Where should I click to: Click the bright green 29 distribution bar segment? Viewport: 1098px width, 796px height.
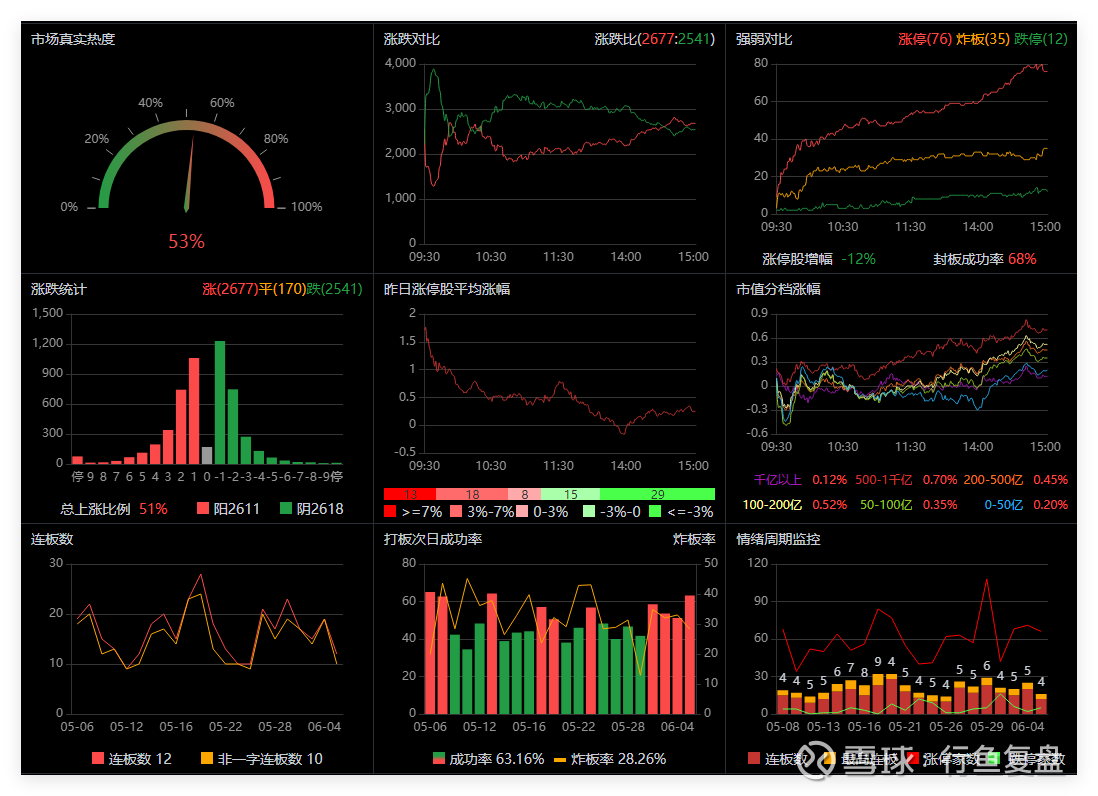click(657, 494)
